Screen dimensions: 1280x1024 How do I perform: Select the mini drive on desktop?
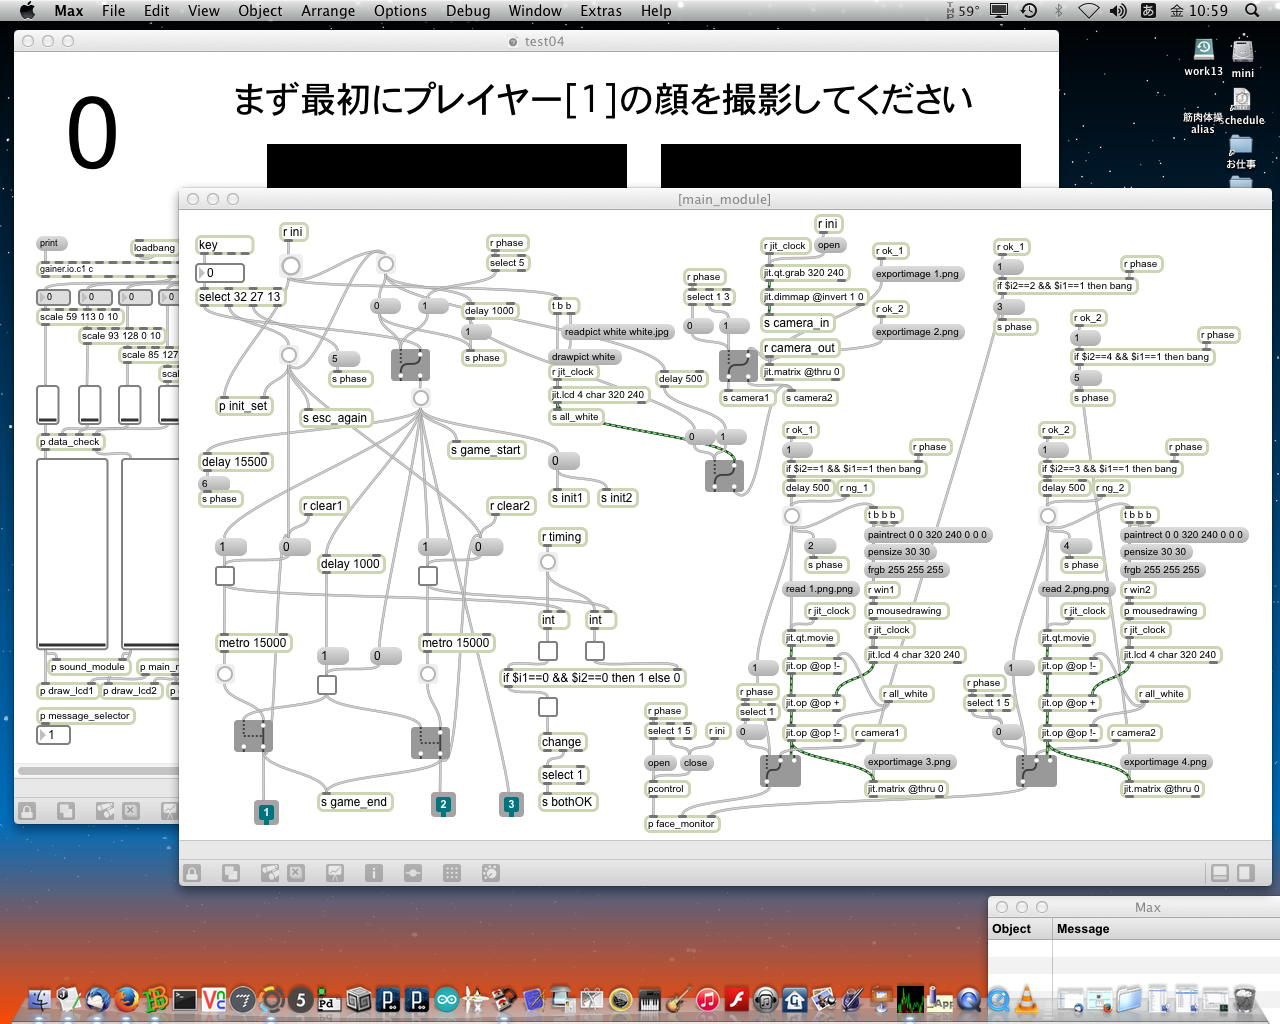pos(1243,57)
